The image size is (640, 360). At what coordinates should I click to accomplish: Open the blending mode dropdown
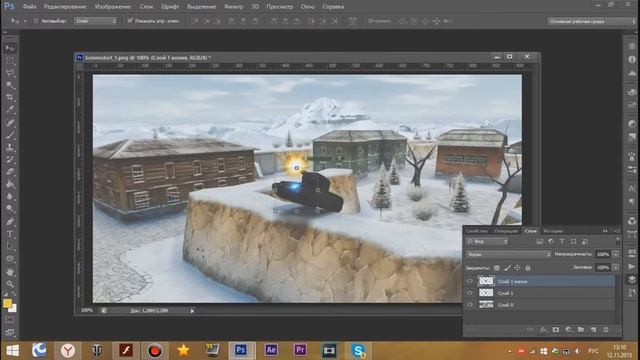tap(509, 254)
